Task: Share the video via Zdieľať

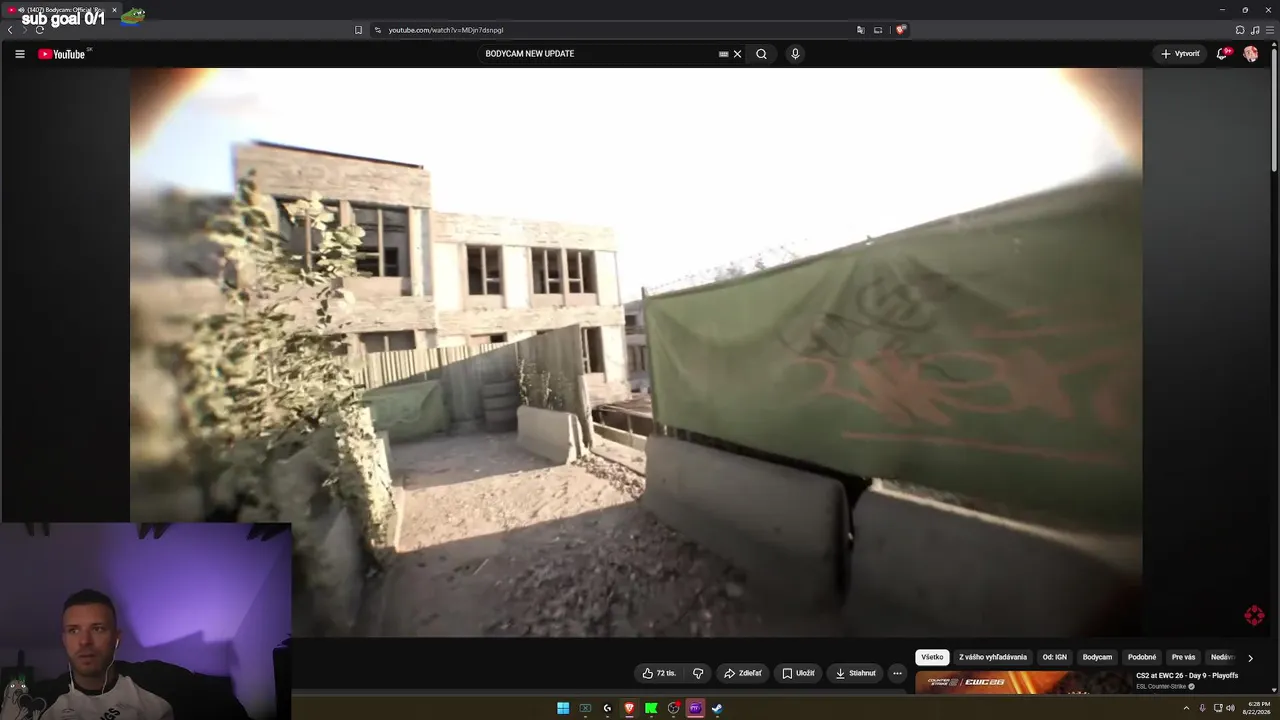Action: (743, 673)
